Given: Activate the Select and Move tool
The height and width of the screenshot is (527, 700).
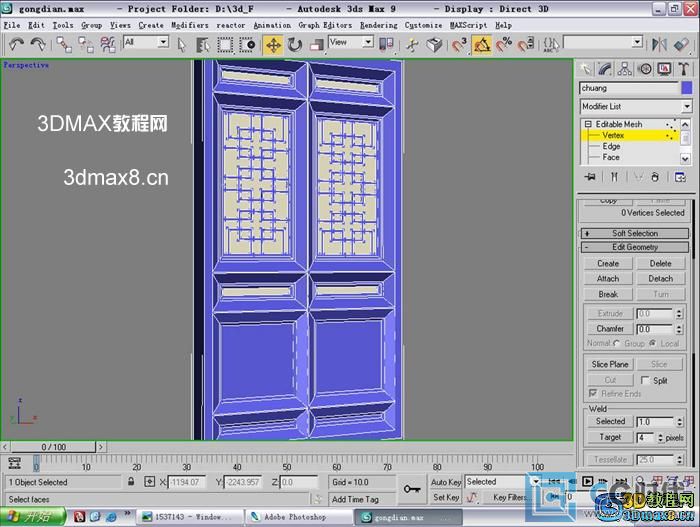Looking at the screenshot, I should (273, 45).
